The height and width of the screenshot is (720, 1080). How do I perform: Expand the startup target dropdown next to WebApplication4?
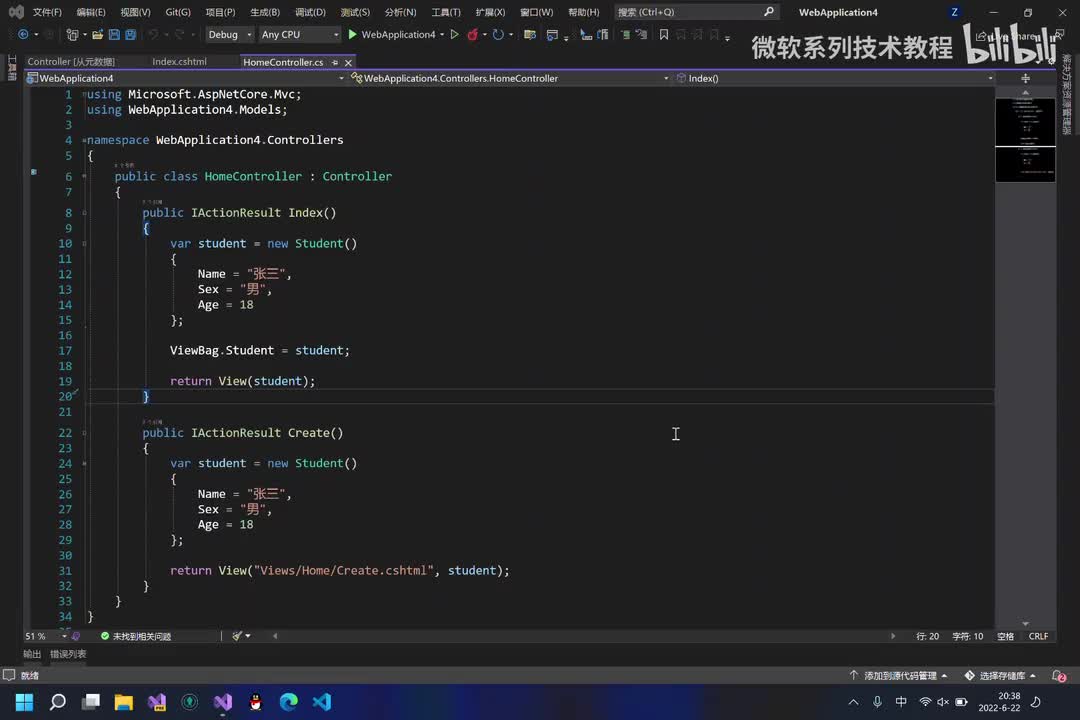pos(442,34)
